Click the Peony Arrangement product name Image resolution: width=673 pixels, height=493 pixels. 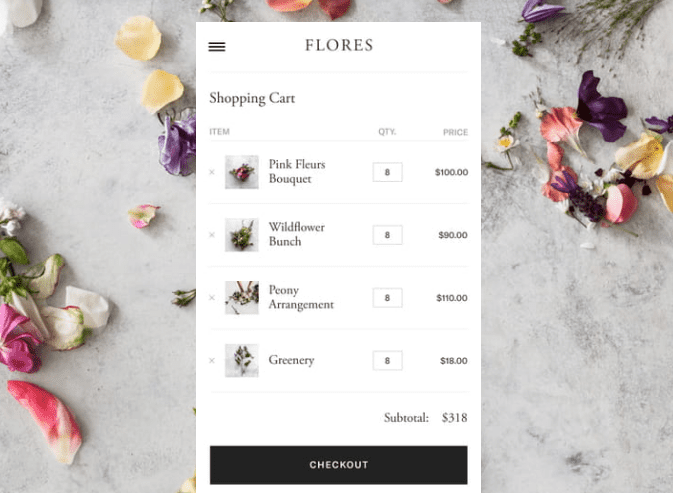pos(301,297)
